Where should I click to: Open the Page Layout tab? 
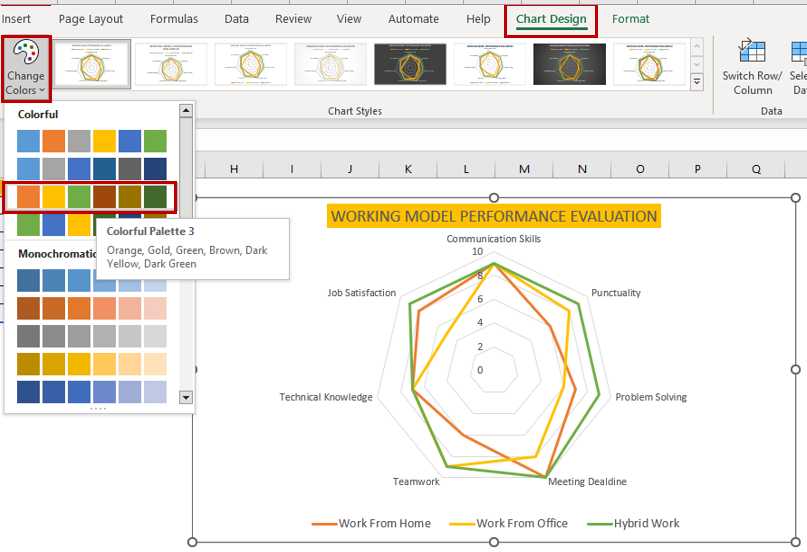pyautogui.click(x=91, y=19)
